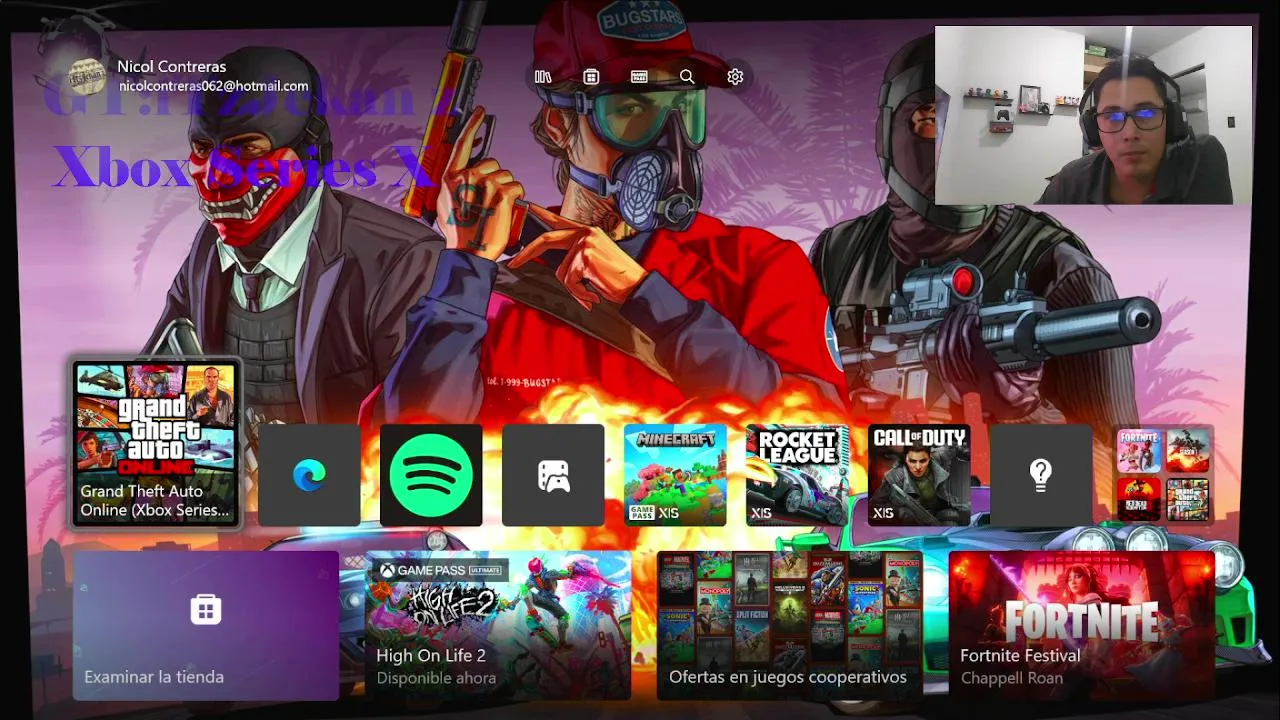Screen dimensions: 1280x720
Task: Open the Microsoft Store icon in top bar
Action: 591,77
